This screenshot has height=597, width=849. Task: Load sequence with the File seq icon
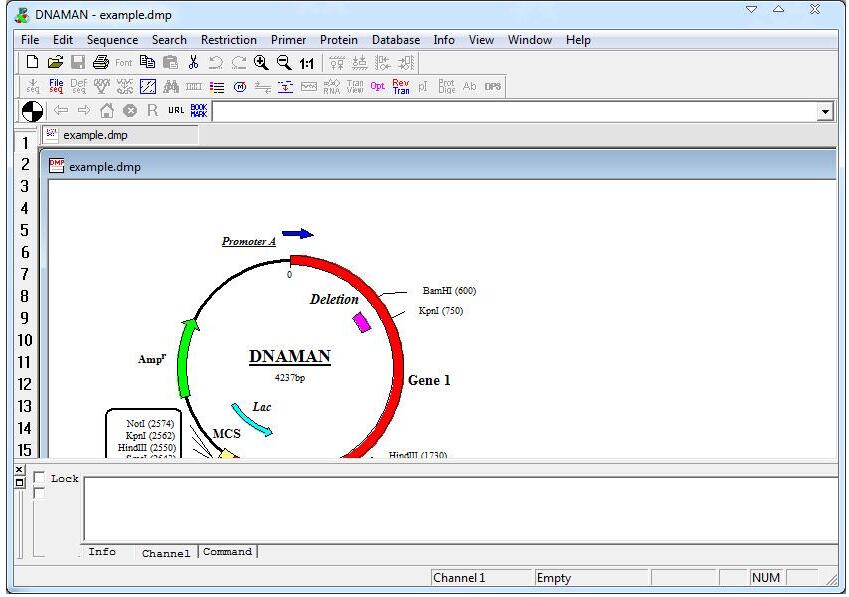click(56, 86)
